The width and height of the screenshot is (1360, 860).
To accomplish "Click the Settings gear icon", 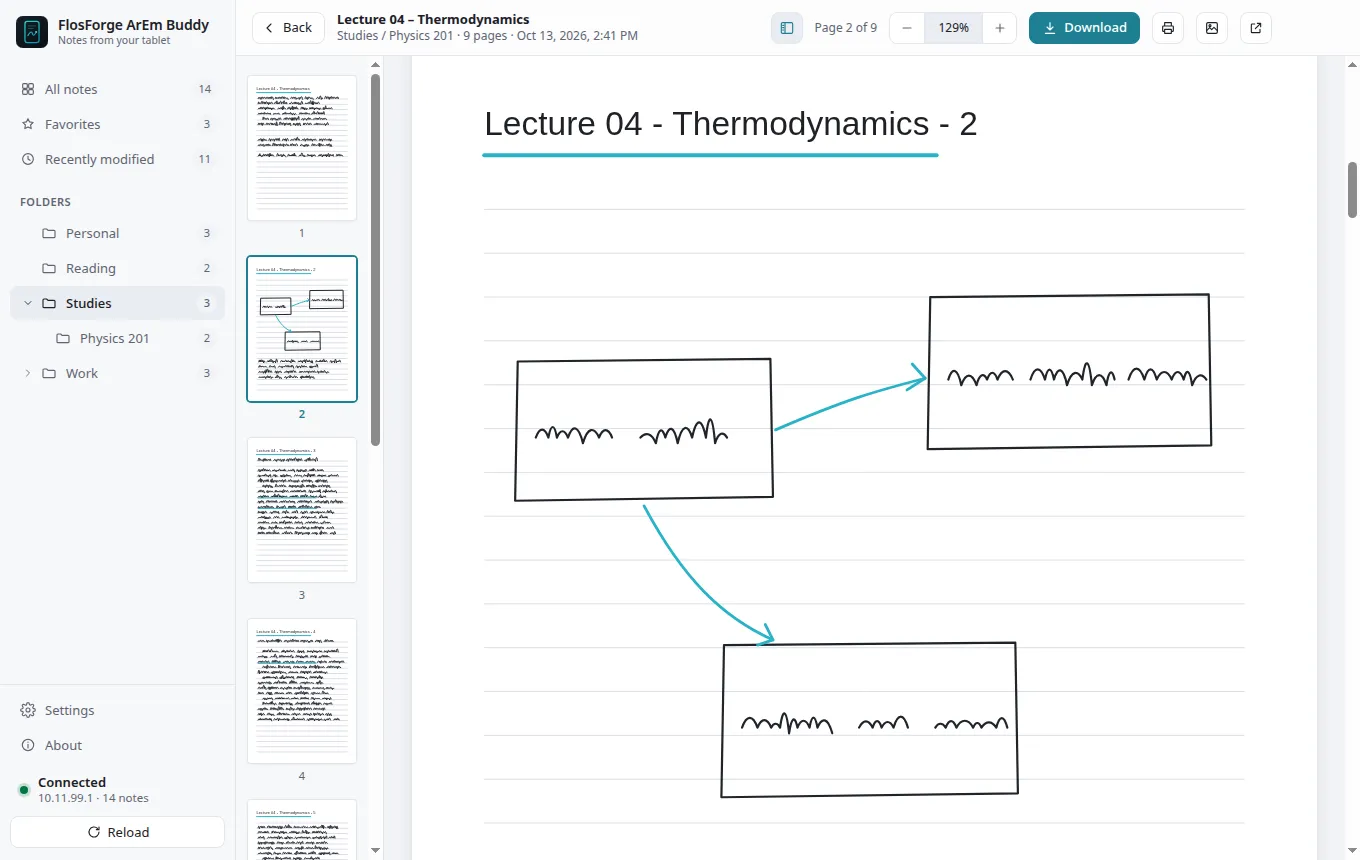I will [28, 710].
